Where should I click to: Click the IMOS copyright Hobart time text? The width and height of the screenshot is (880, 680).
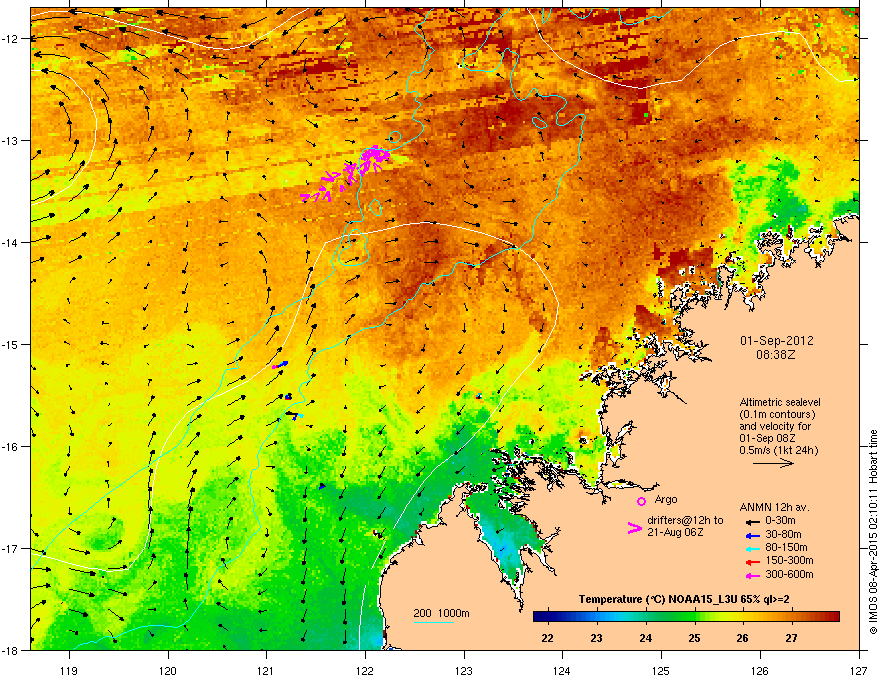(x=873, y=532)
